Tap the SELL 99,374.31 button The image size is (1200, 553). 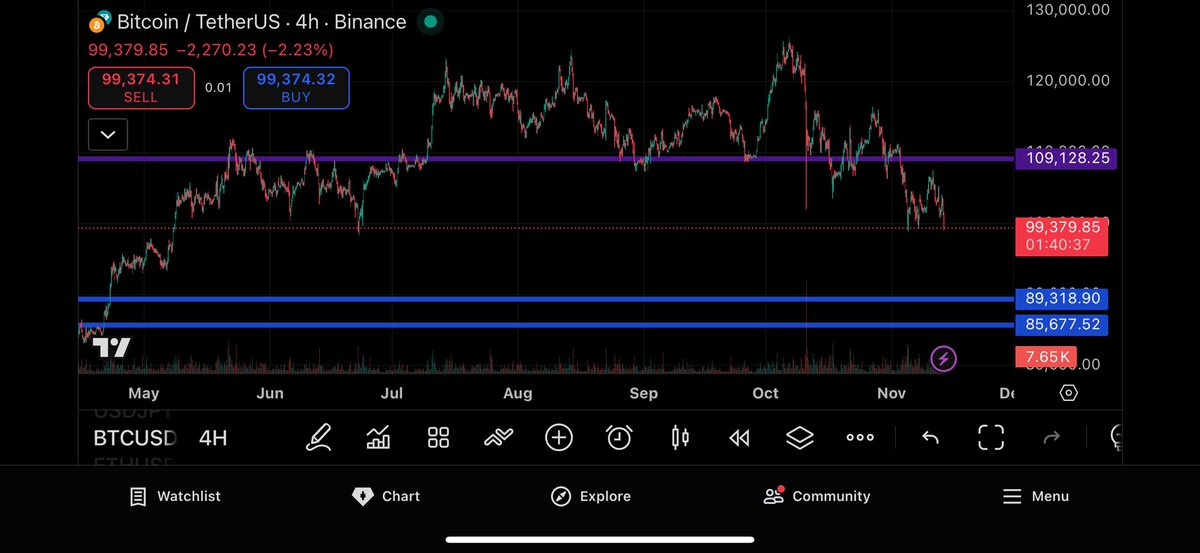(x=140, y=88)
